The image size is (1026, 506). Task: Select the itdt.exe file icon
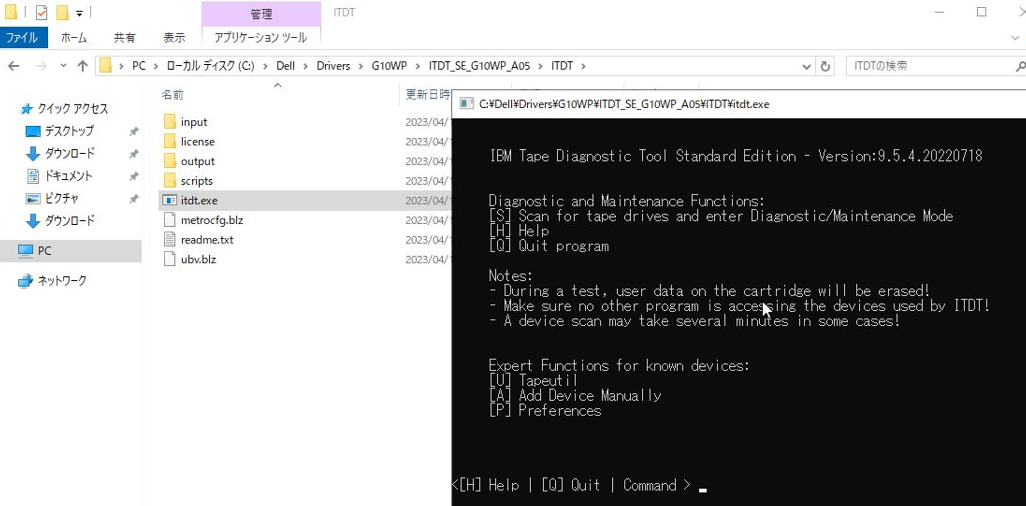coord(169,200)
